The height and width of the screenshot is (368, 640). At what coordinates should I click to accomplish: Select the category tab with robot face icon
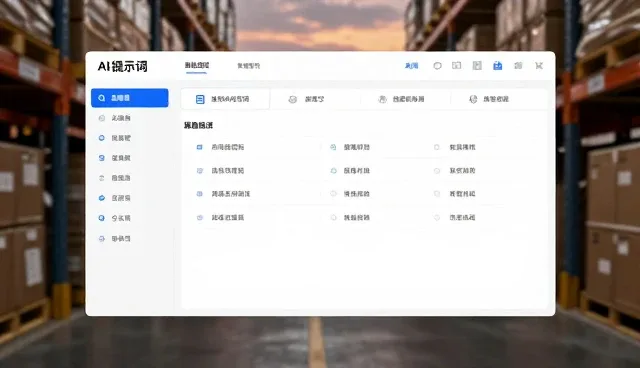tap(315, 99)
